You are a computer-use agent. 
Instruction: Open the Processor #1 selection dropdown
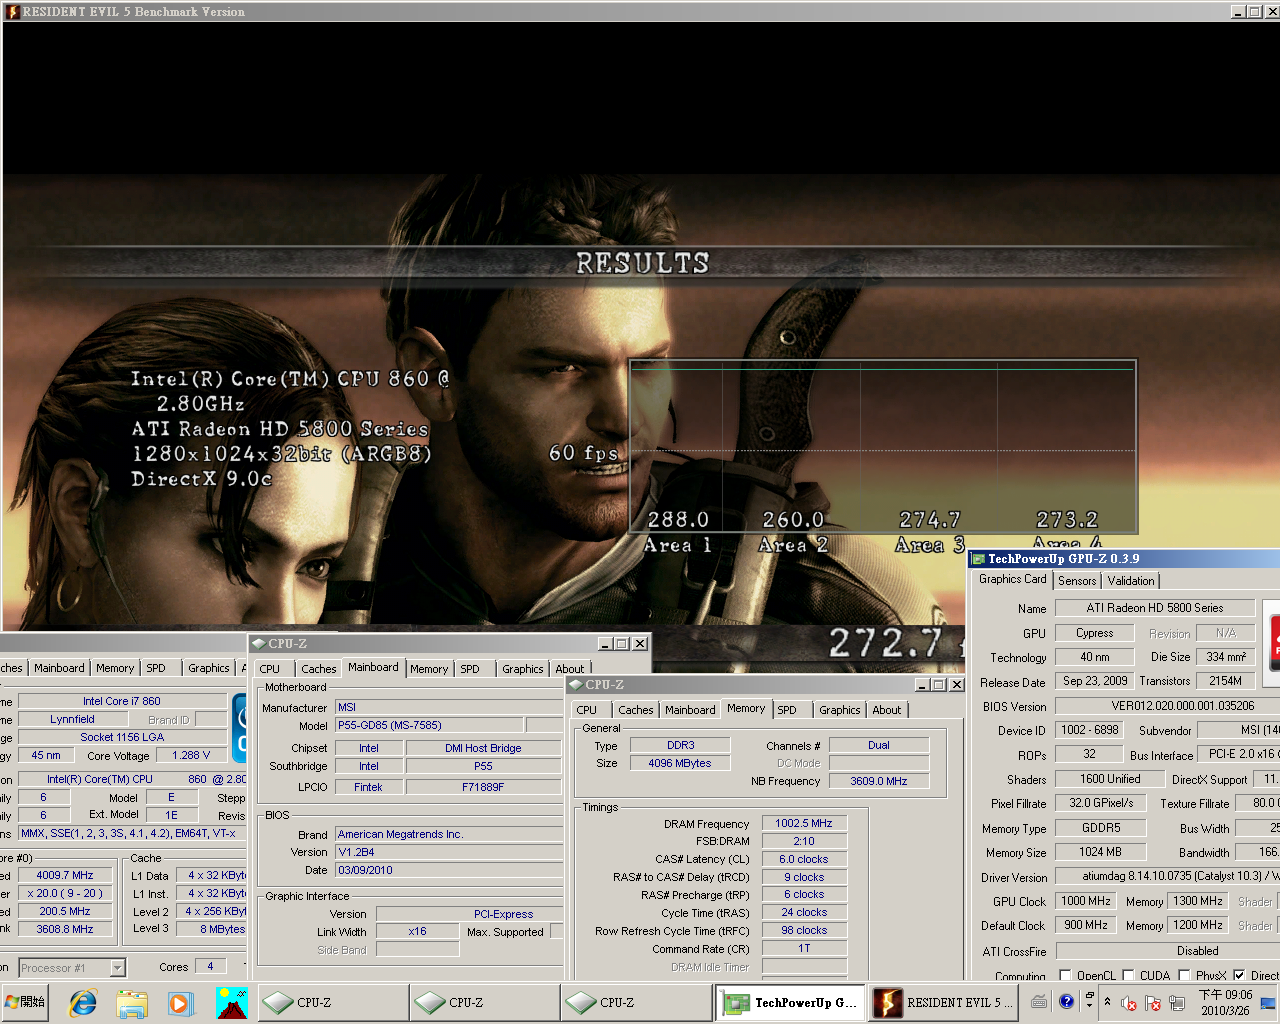(x=117, y=967)
